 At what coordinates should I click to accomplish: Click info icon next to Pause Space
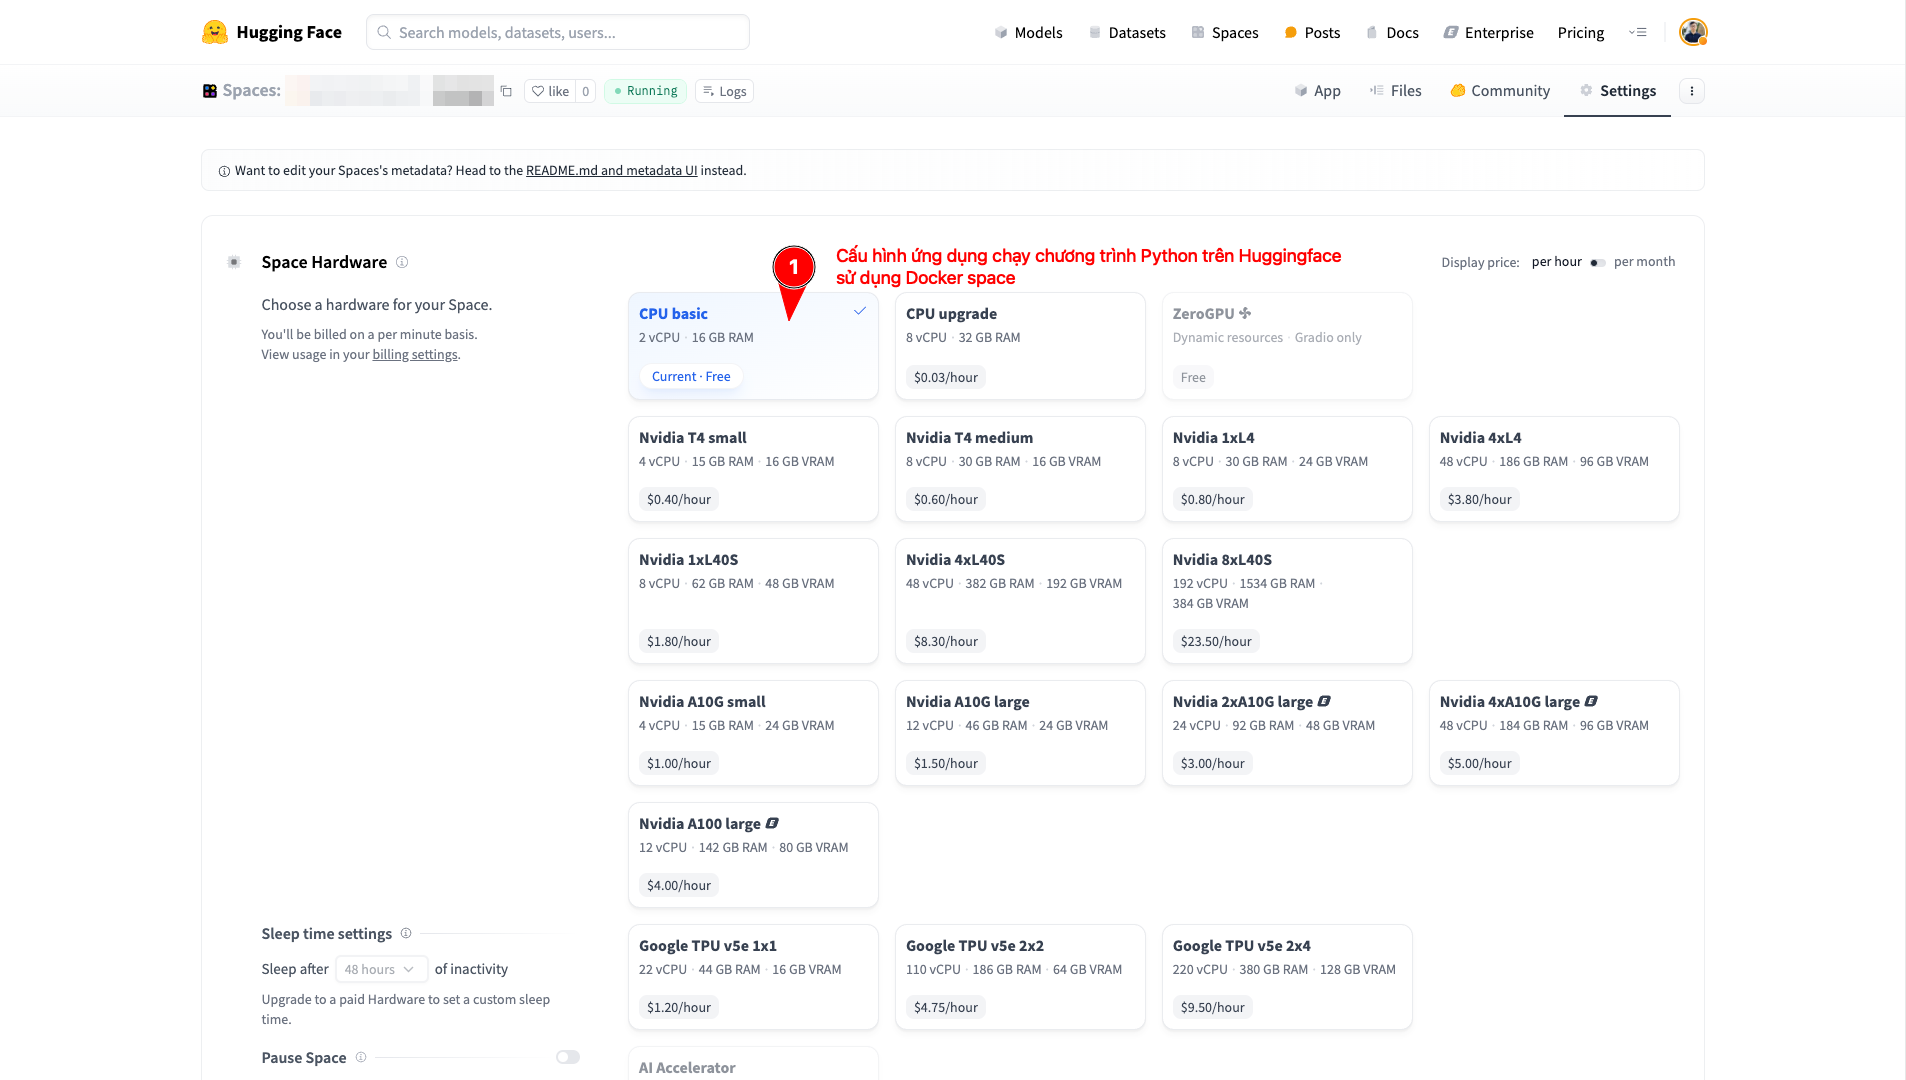click(x=361, y=1057)
